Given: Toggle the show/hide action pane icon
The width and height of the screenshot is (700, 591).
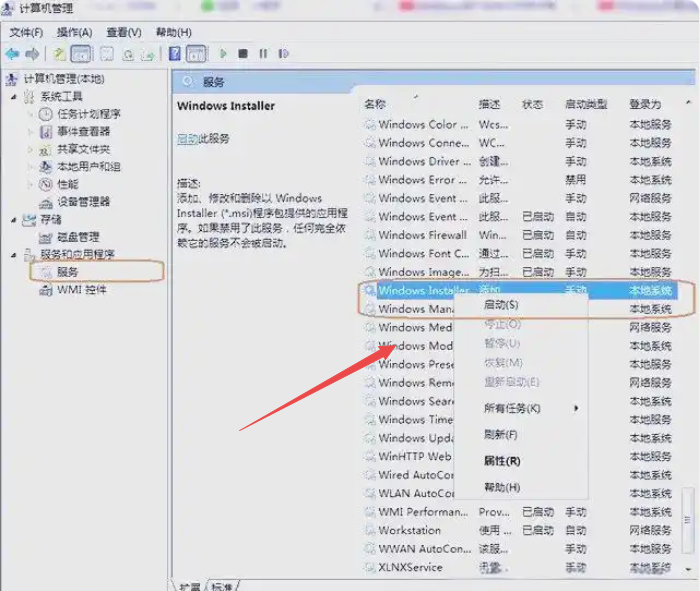Looking at the screenshot, I should (196, 54).
